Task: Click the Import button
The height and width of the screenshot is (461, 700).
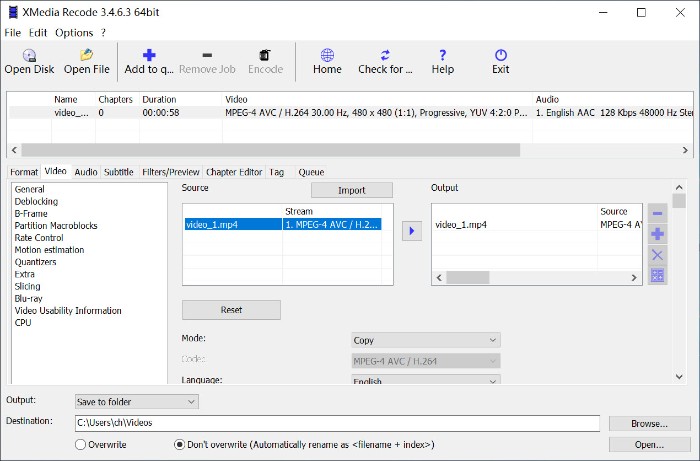Action: coord(352,190)
